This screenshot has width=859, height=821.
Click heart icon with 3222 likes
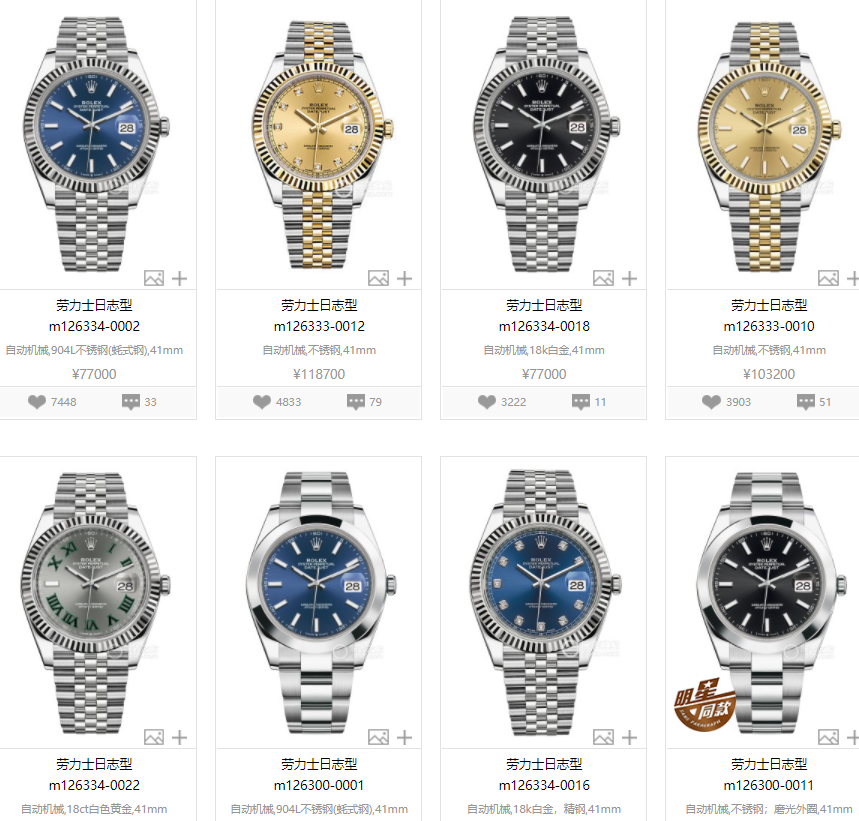pyautogui.click(x=486, y=402)
